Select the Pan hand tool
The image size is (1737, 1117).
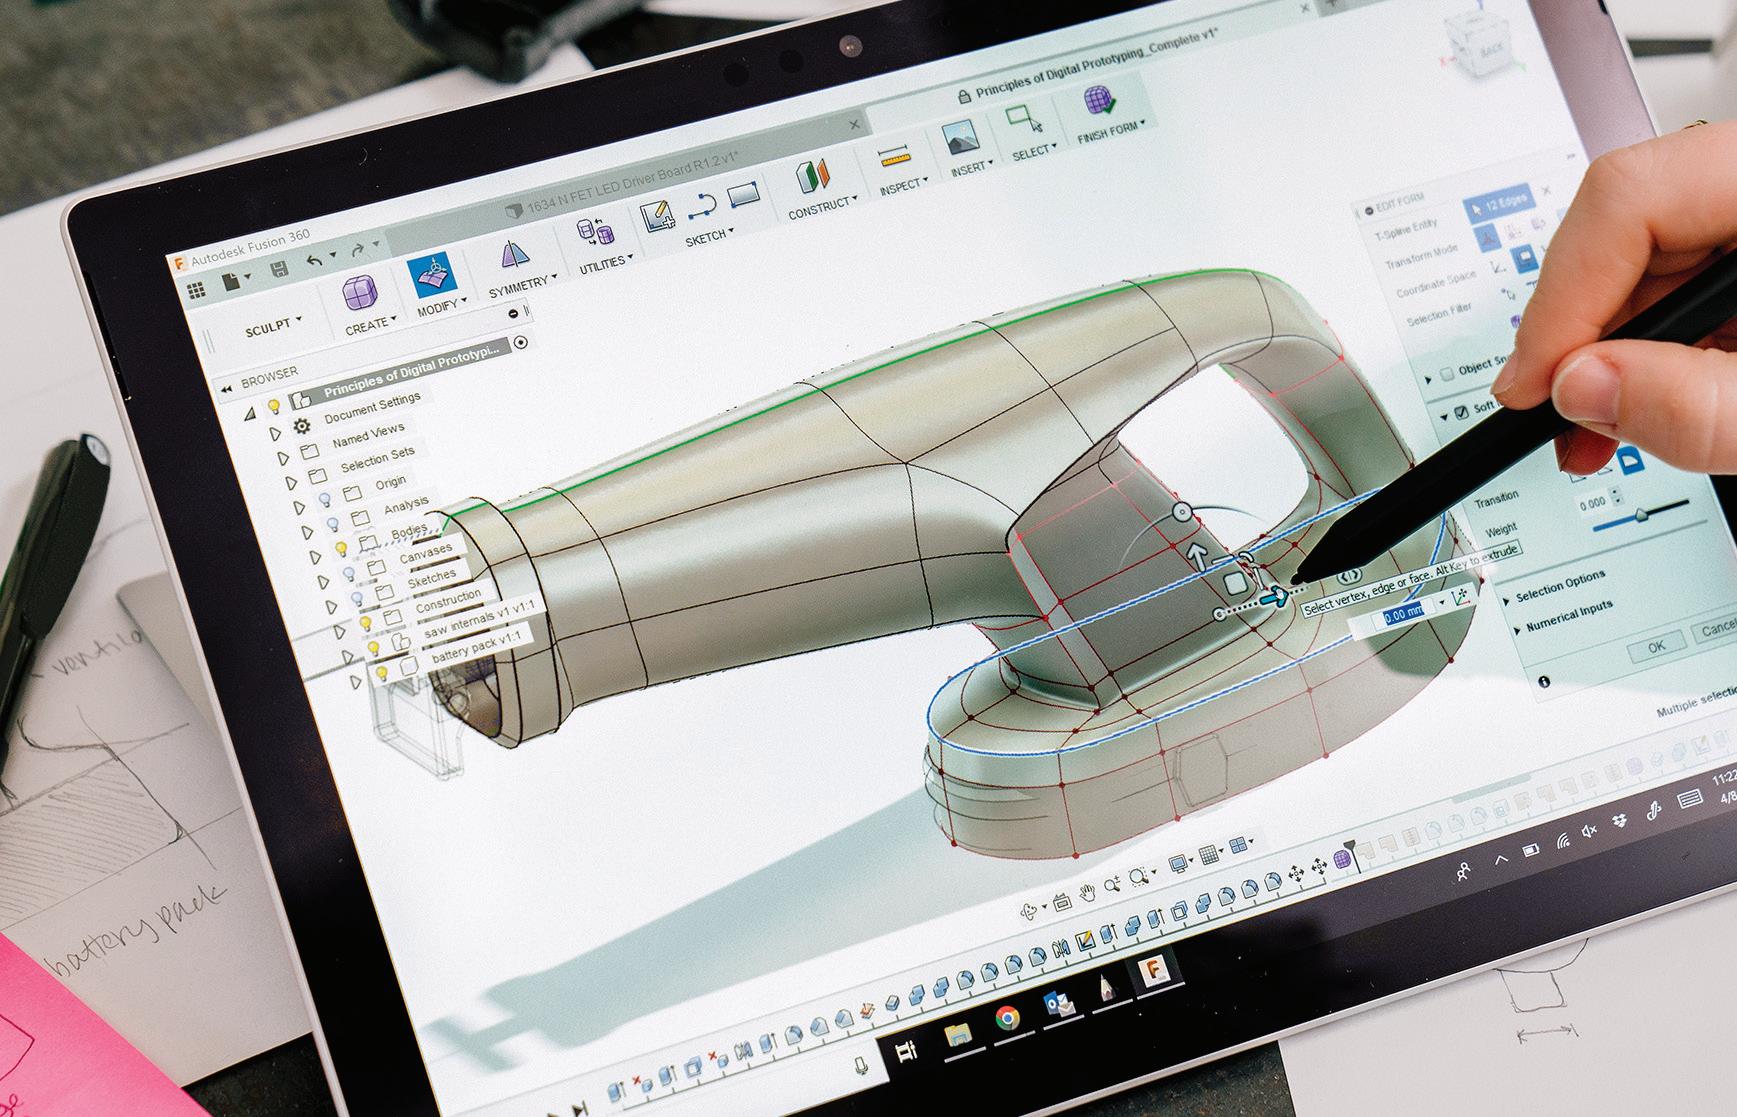pyautogui.click(x=1086, y=892)
